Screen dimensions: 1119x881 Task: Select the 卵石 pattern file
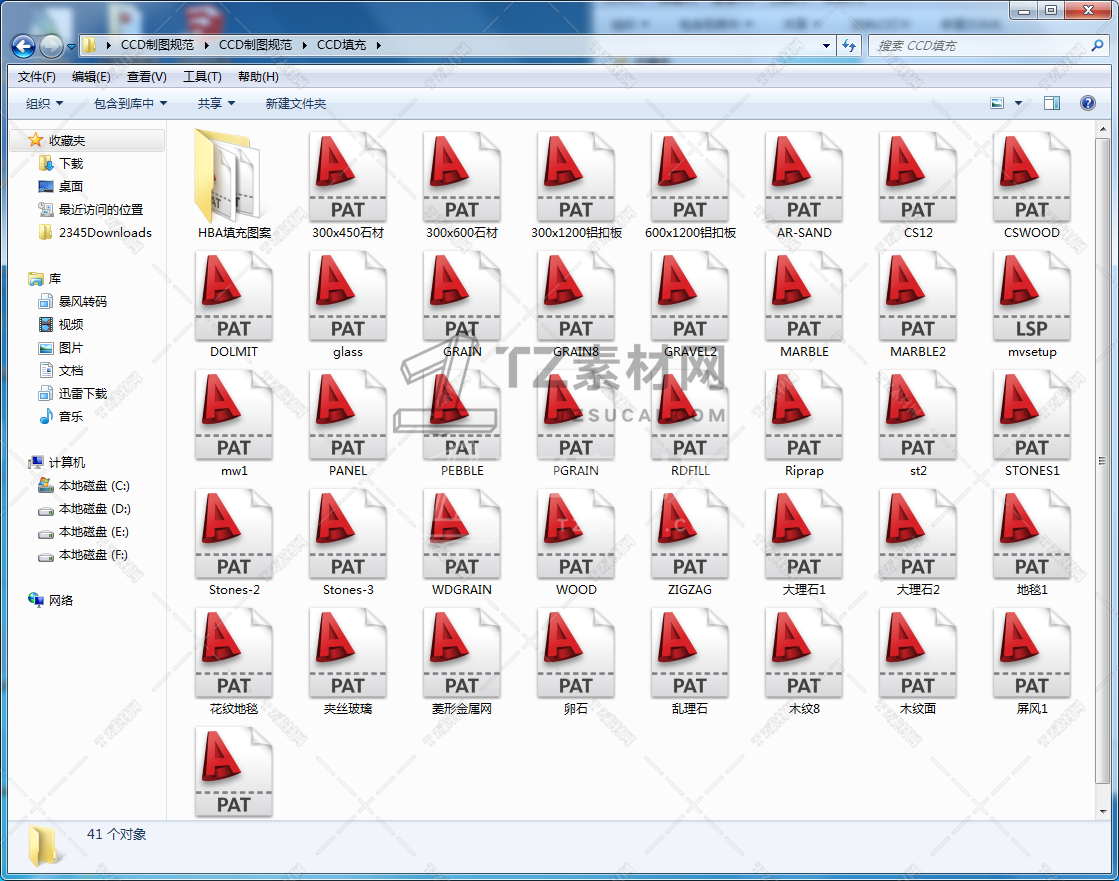coord(576,661)
